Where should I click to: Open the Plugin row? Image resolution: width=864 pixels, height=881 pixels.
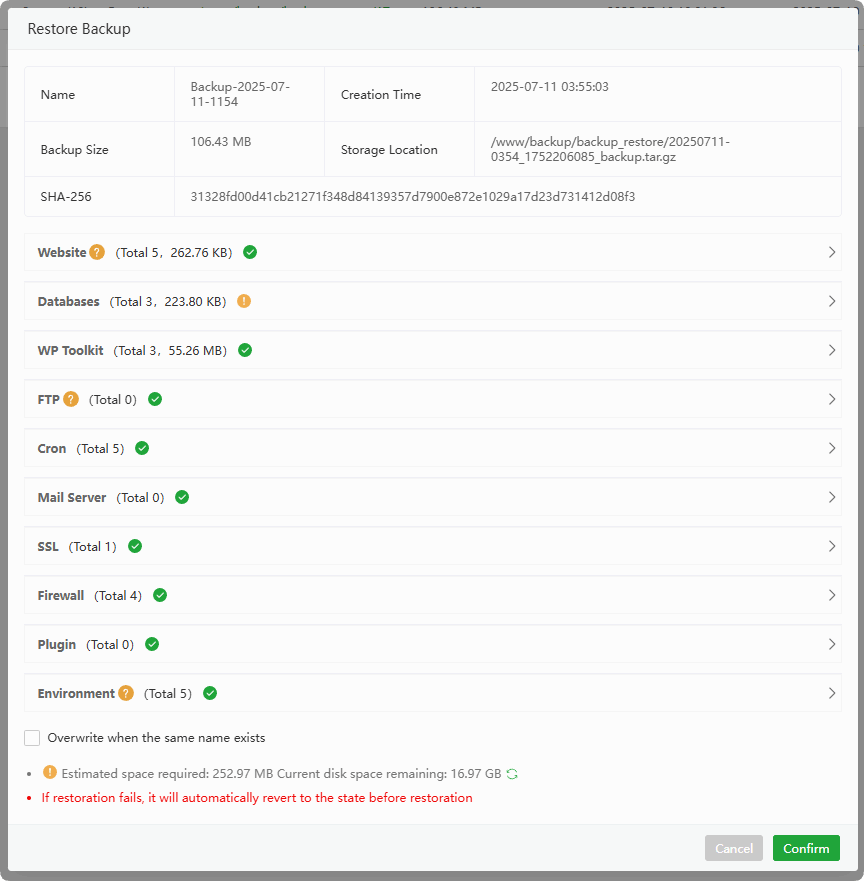point(832,644)
